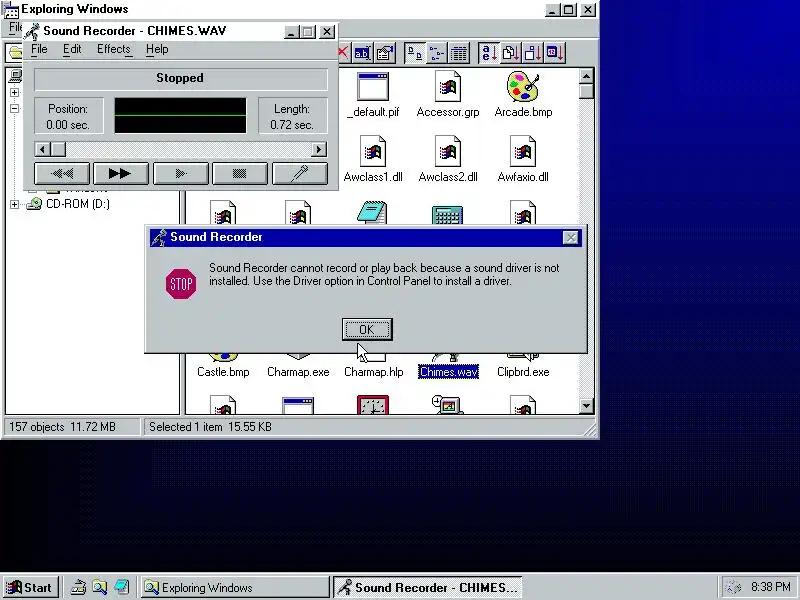Viewport: 800px width, 600px height.
Task: Open the Help menu in Sound Recorder
Action: pos(157,49)
